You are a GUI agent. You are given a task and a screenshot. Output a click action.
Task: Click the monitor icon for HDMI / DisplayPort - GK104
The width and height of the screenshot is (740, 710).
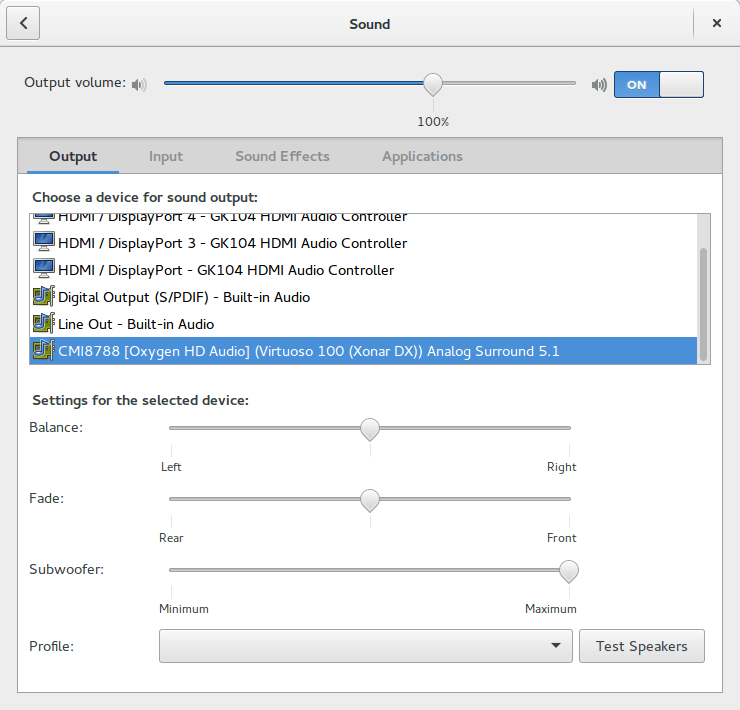[x=43, y=270]
